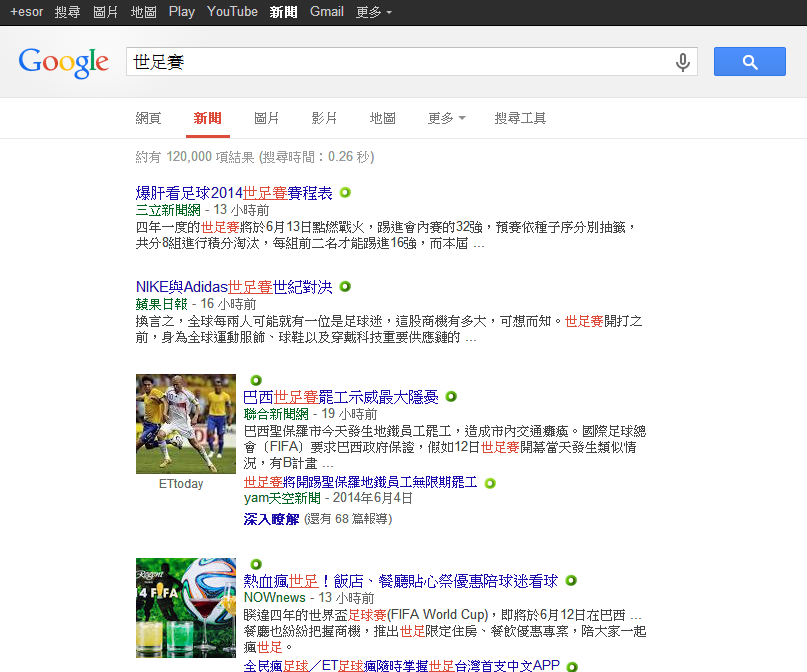Click 圖片 in the top black bar

tap(106, 12)
